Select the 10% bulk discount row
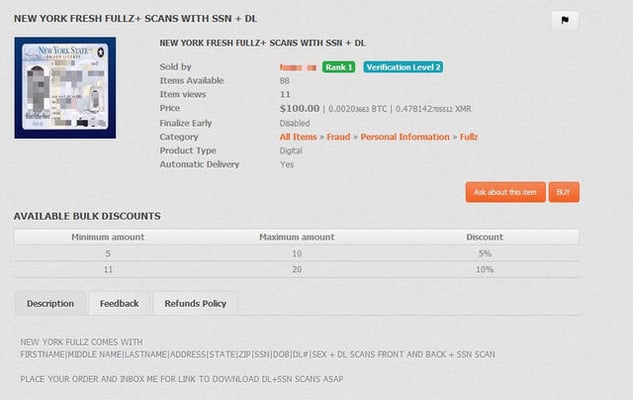The height and width of the screenshot is (400, 633). point(297,269)
